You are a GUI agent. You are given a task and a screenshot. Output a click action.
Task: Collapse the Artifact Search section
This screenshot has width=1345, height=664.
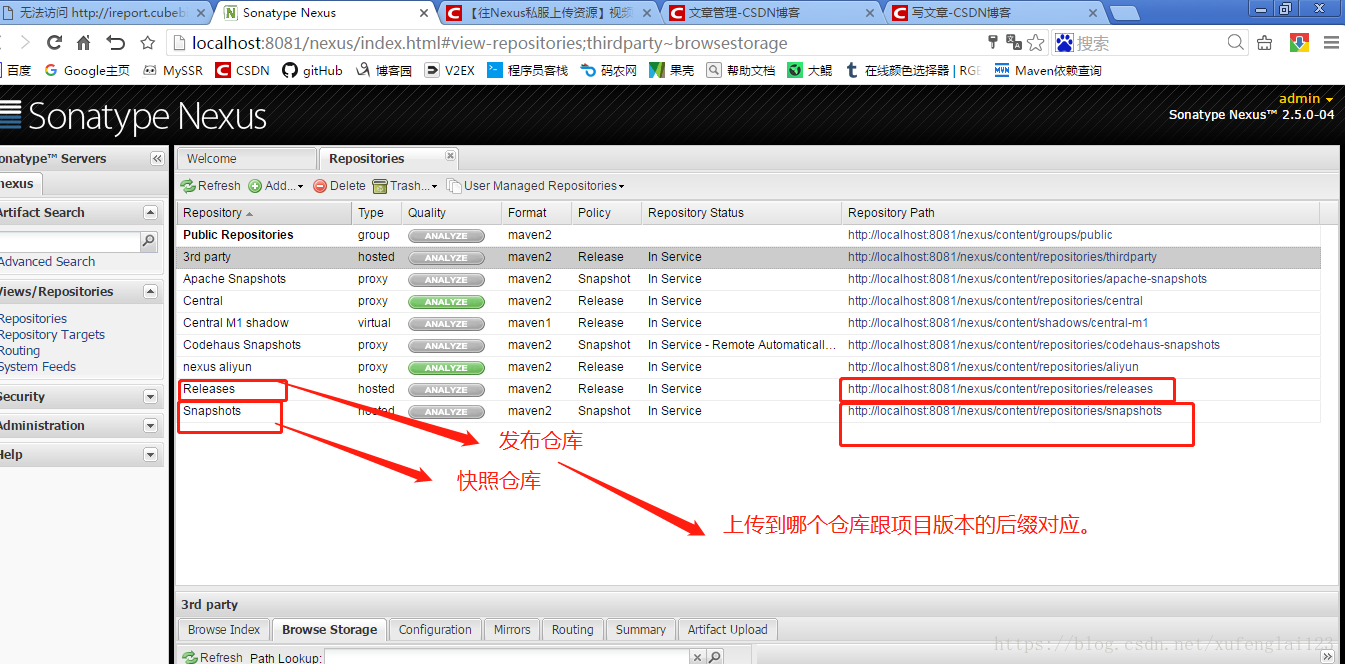[150, 213]
